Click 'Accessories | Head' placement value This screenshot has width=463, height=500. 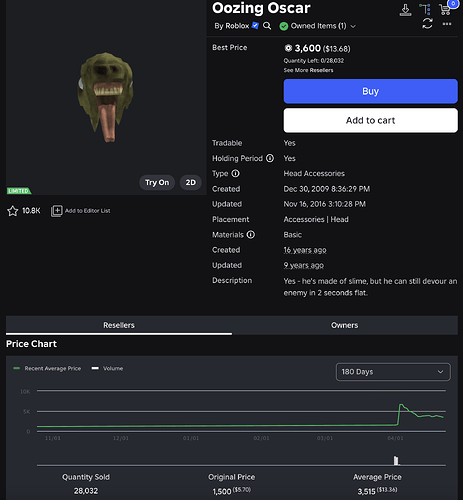click(x=316, y=219)
